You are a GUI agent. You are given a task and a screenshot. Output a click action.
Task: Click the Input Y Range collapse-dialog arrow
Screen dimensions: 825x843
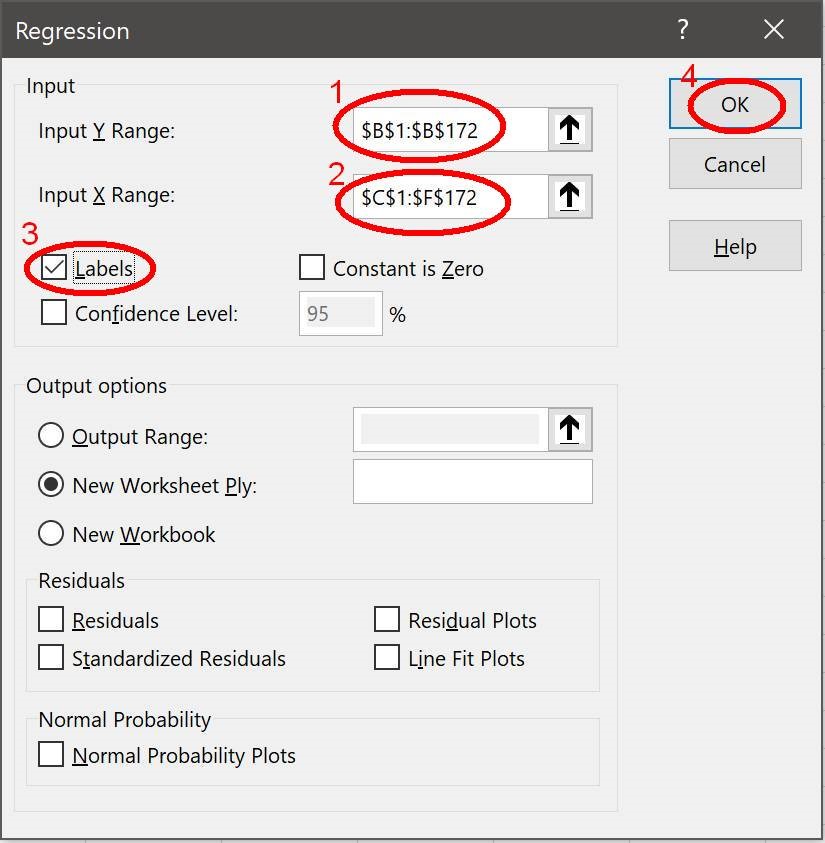click(x=570, y=130)
